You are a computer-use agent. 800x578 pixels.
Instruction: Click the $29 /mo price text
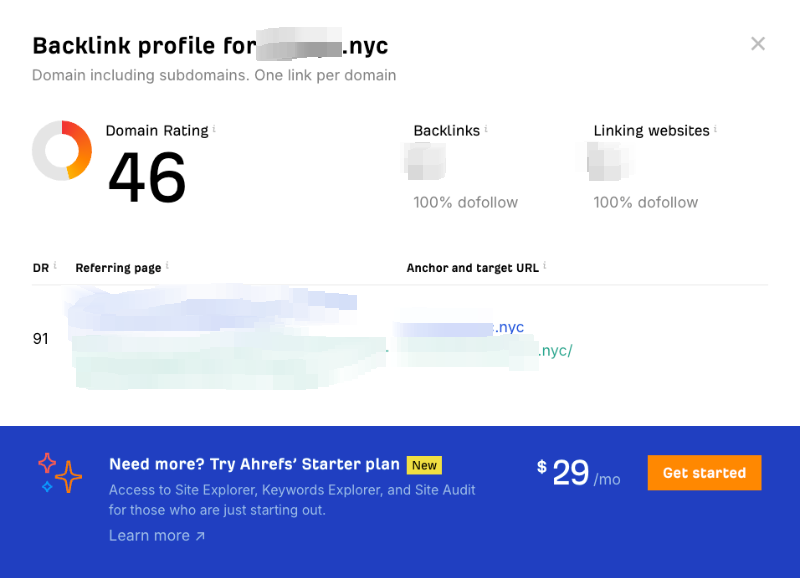pyautogui.click(x=579, y=472)
